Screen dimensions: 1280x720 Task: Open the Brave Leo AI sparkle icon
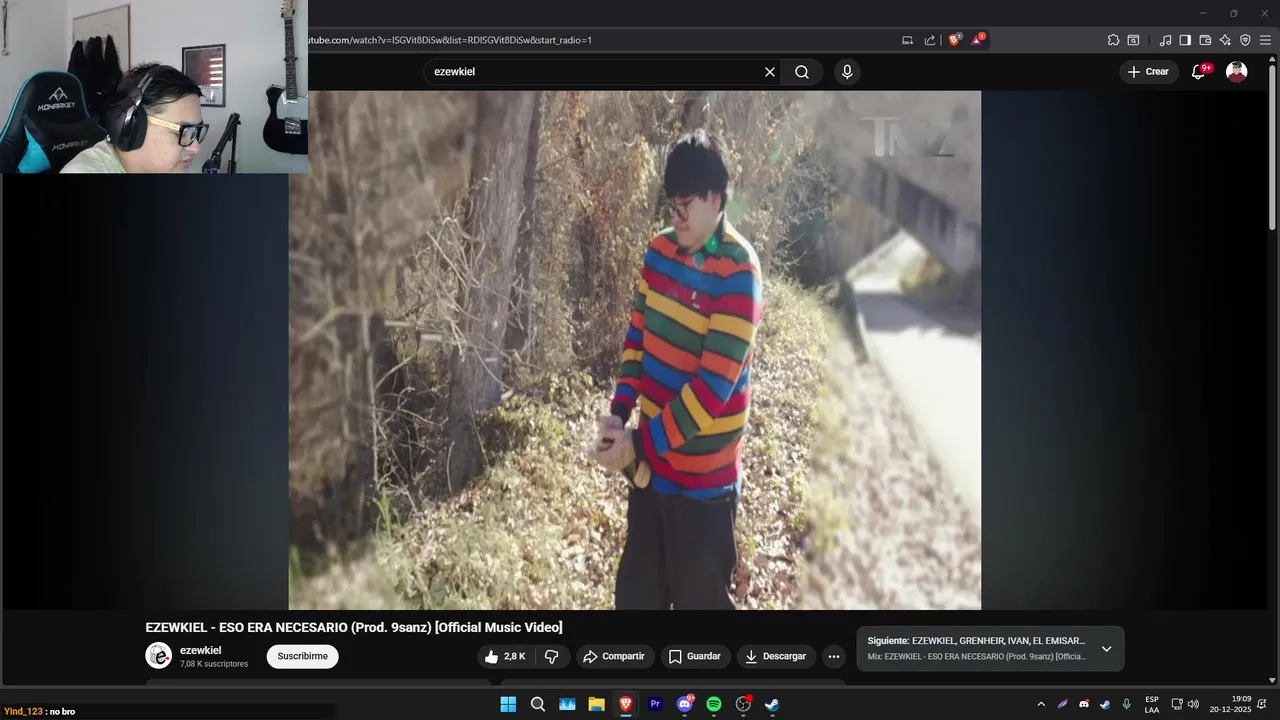pos(1225,40)
